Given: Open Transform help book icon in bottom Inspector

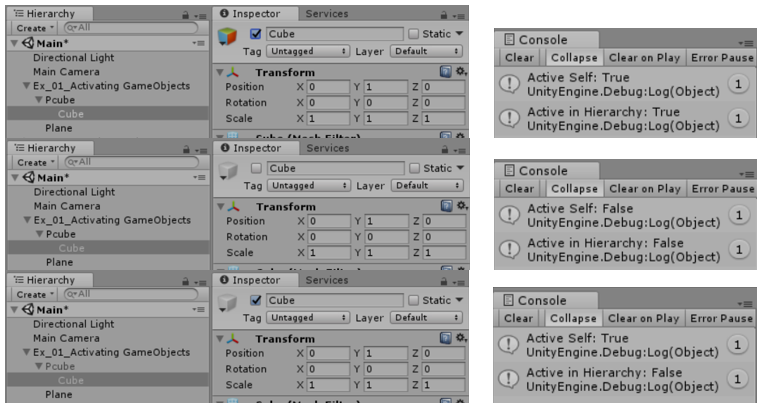Looking at the screenshot, I should 445,338.
